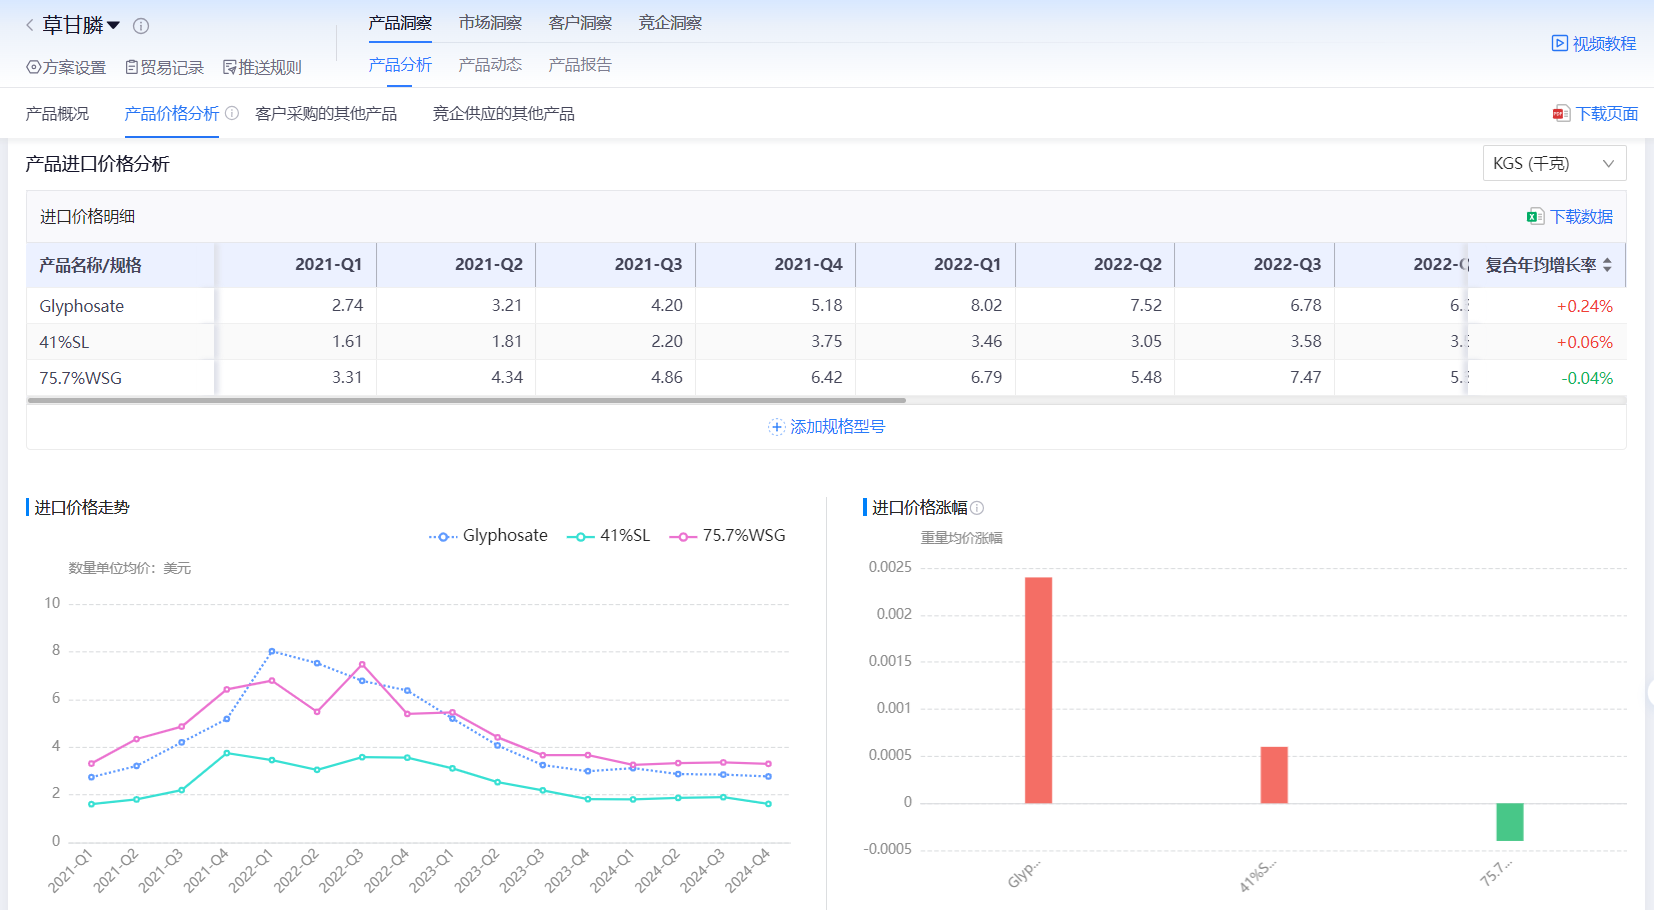This screenshot has width=1654, height=910.
Task: Click the -0.04% growth rate value
Action: click(x=1587, y=378)
